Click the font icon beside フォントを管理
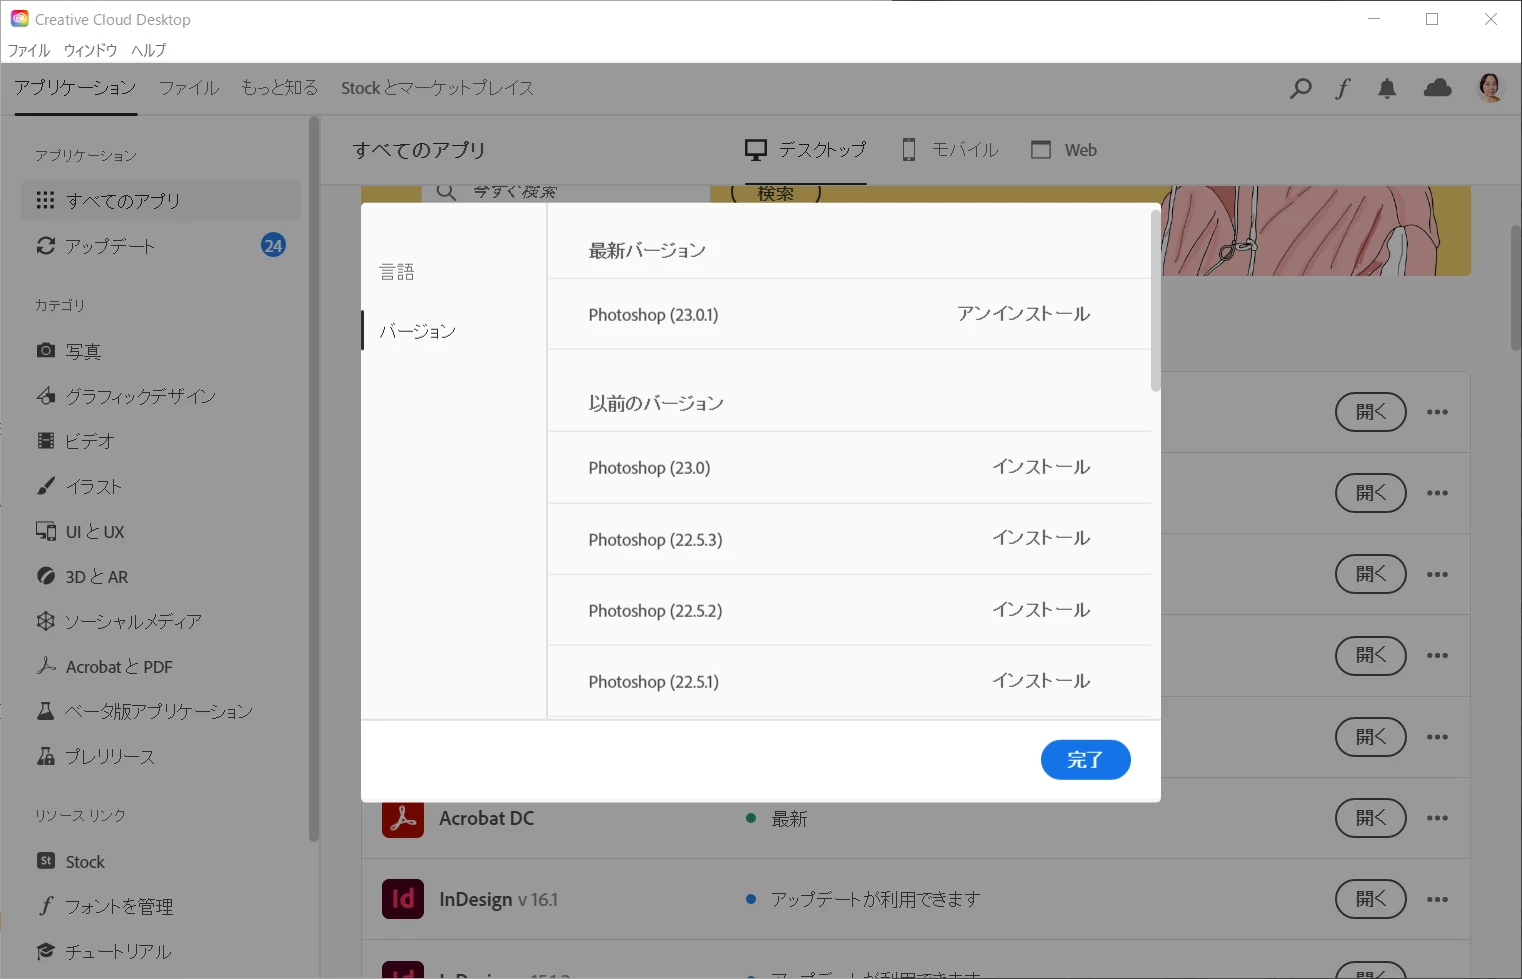 click(45, 906)
